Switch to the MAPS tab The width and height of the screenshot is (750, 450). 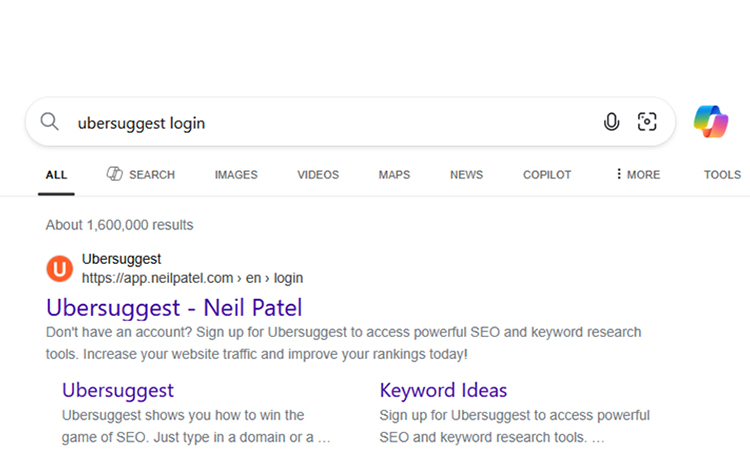coord(394,175)
